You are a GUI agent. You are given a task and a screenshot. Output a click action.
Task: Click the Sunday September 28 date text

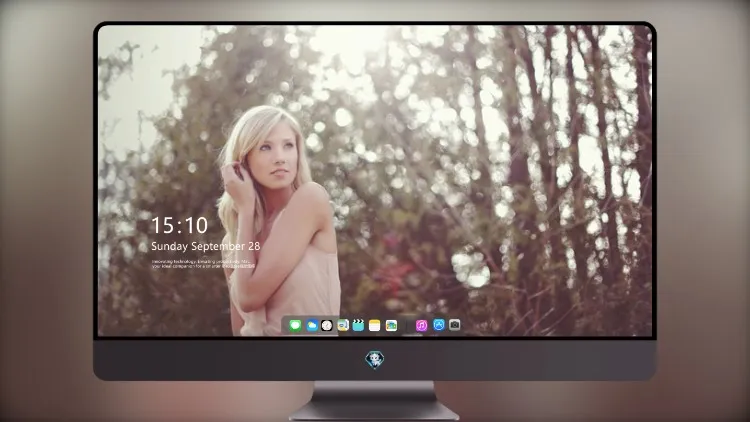pos(206,246)
